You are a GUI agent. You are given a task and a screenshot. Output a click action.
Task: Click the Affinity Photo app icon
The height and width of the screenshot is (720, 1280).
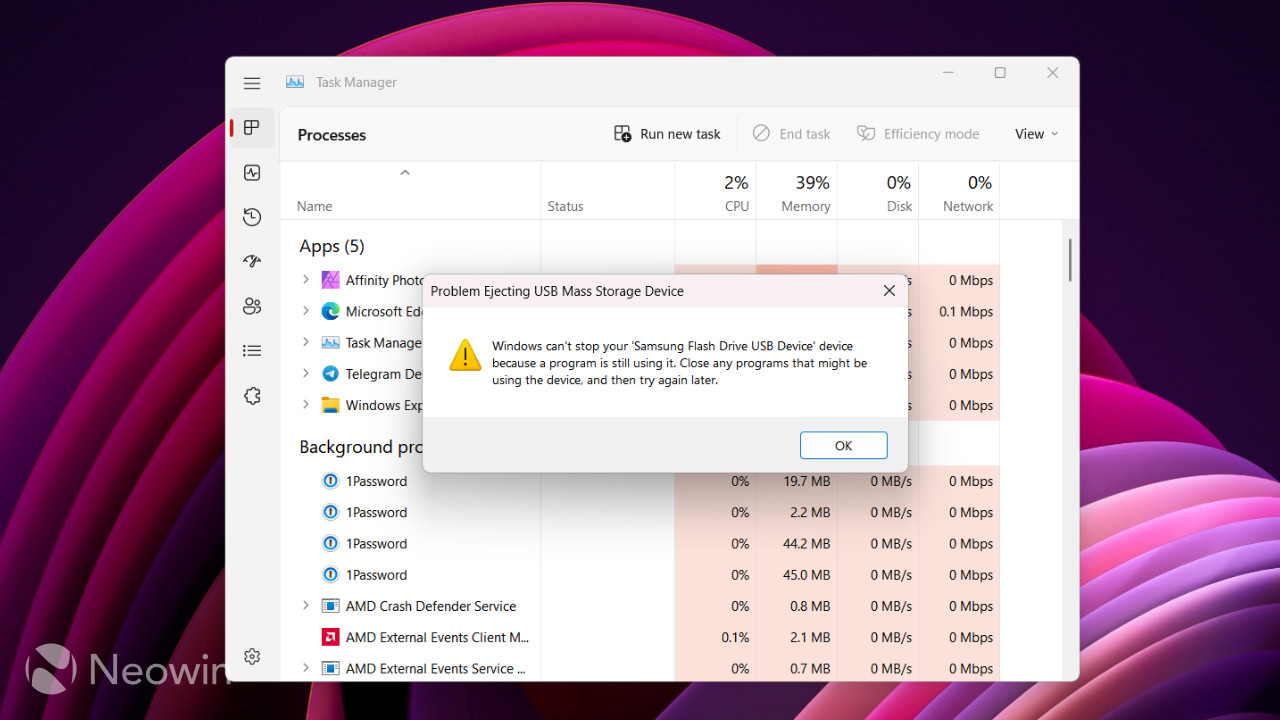(330, 280)
